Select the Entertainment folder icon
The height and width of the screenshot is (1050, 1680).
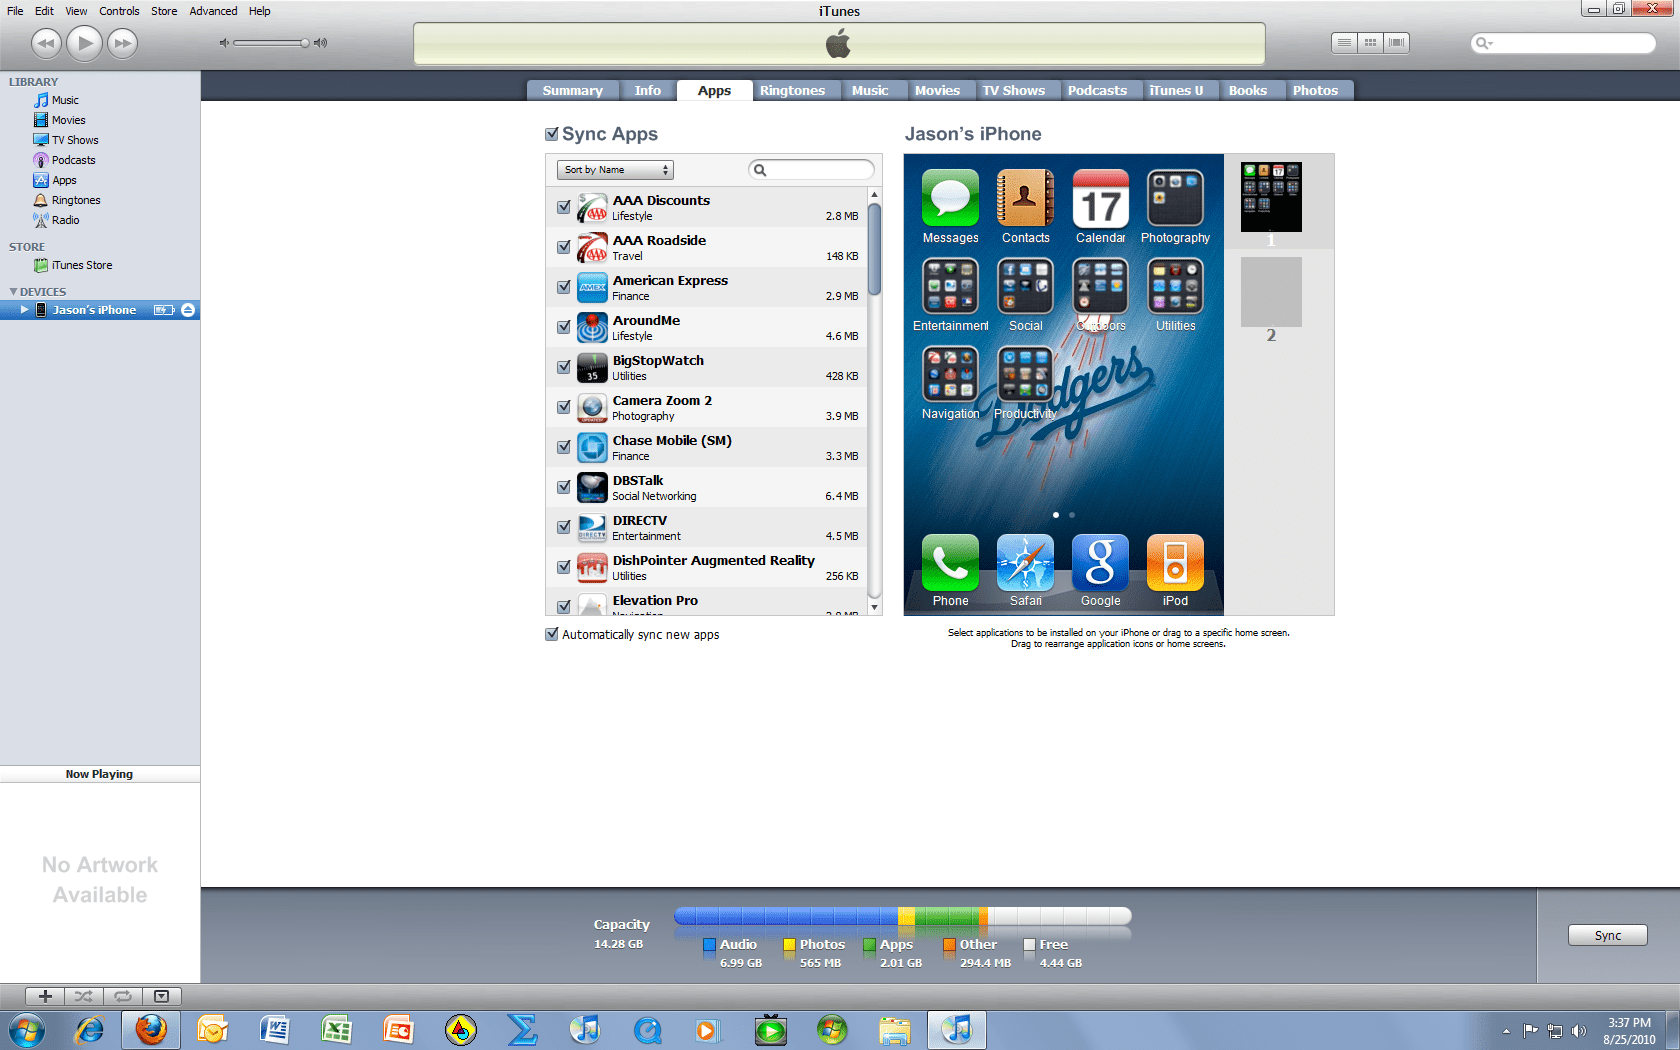pyautogui.click(x=950, y=286)
